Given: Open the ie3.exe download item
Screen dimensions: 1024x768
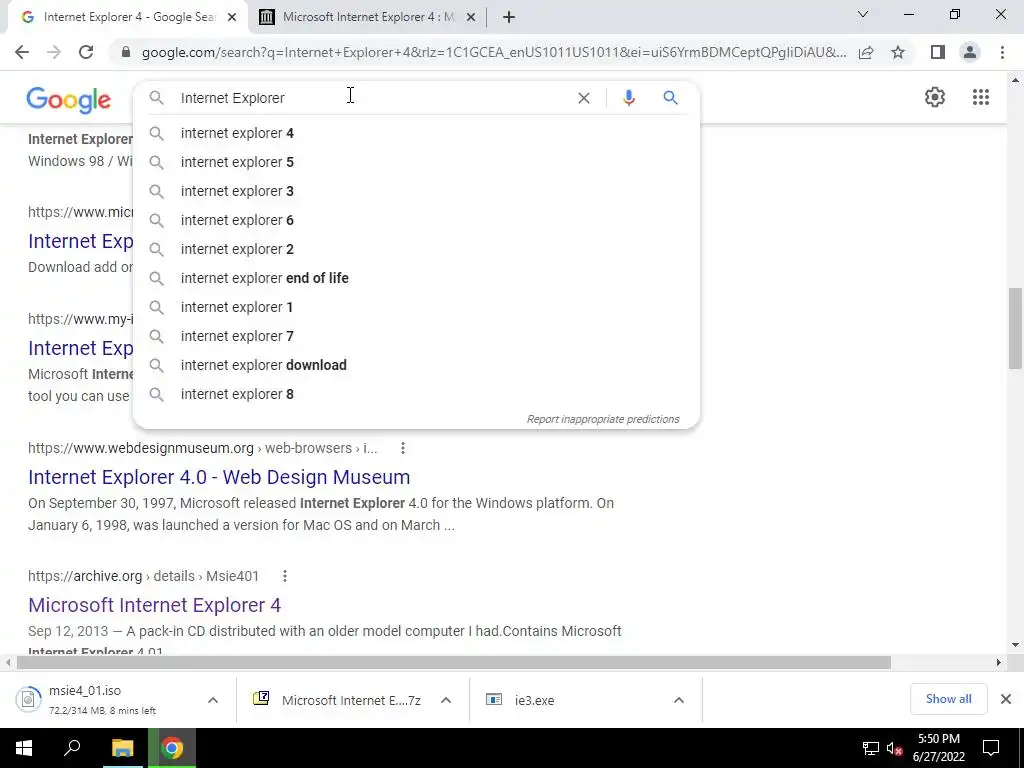Looking at the screenshot, I should coord(568,700).
